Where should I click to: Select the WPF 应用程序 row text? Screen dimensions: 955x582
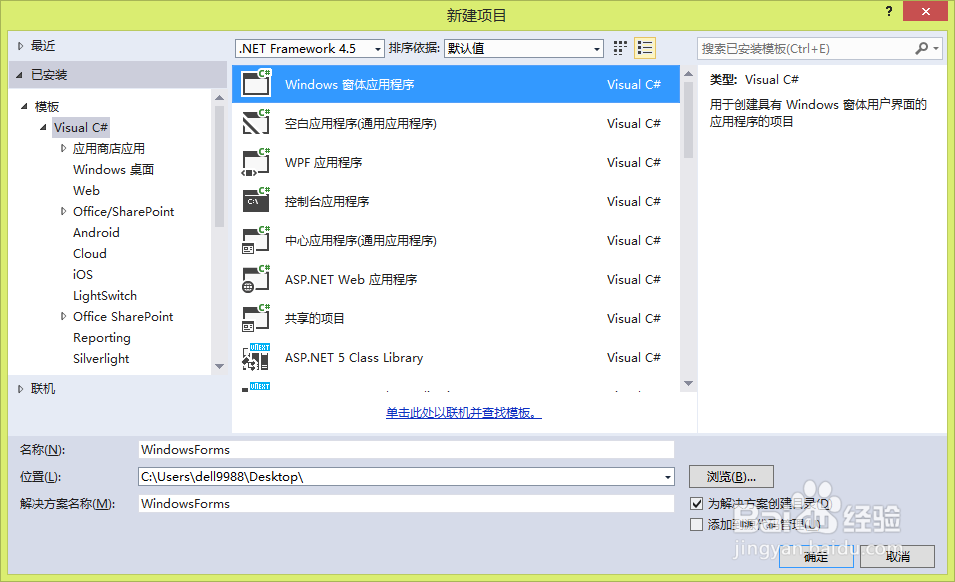(x=323, y=162)
